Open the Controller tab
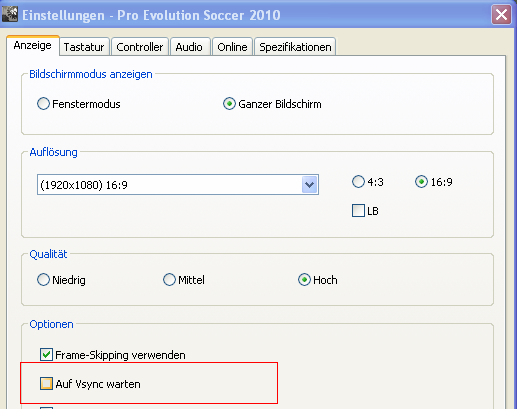 140,47
